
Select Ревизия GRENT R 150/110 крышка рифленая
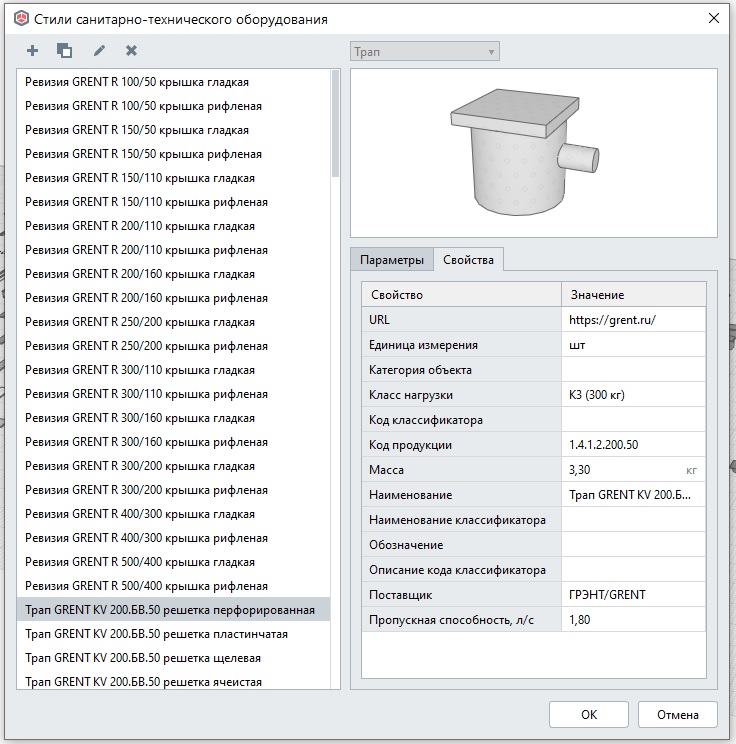(x=174, y=202)
